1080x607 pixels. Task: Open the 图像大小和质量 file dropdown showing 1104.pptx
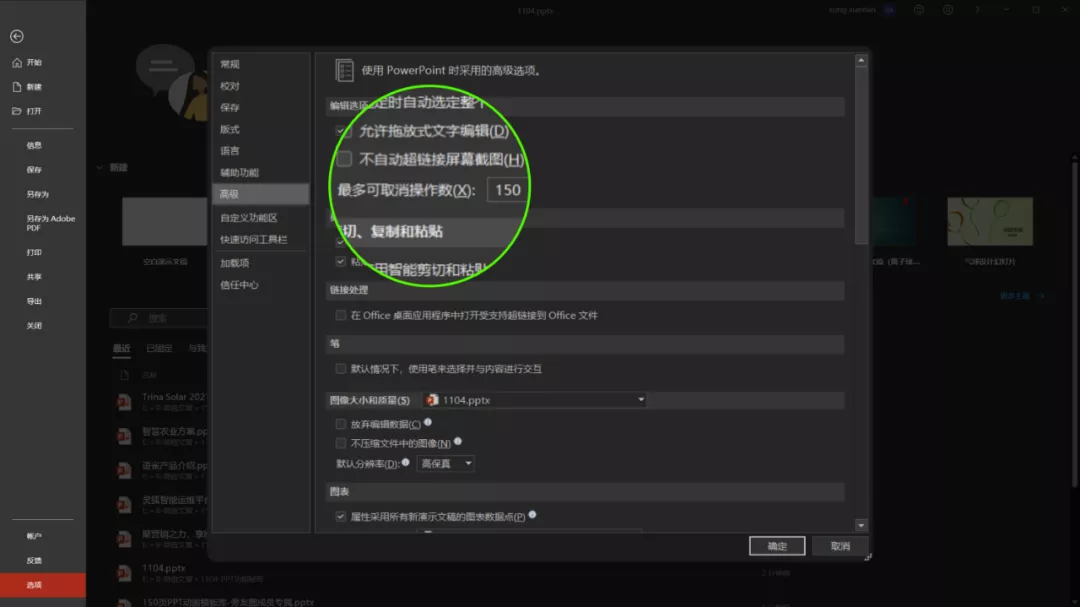(534, 400)
